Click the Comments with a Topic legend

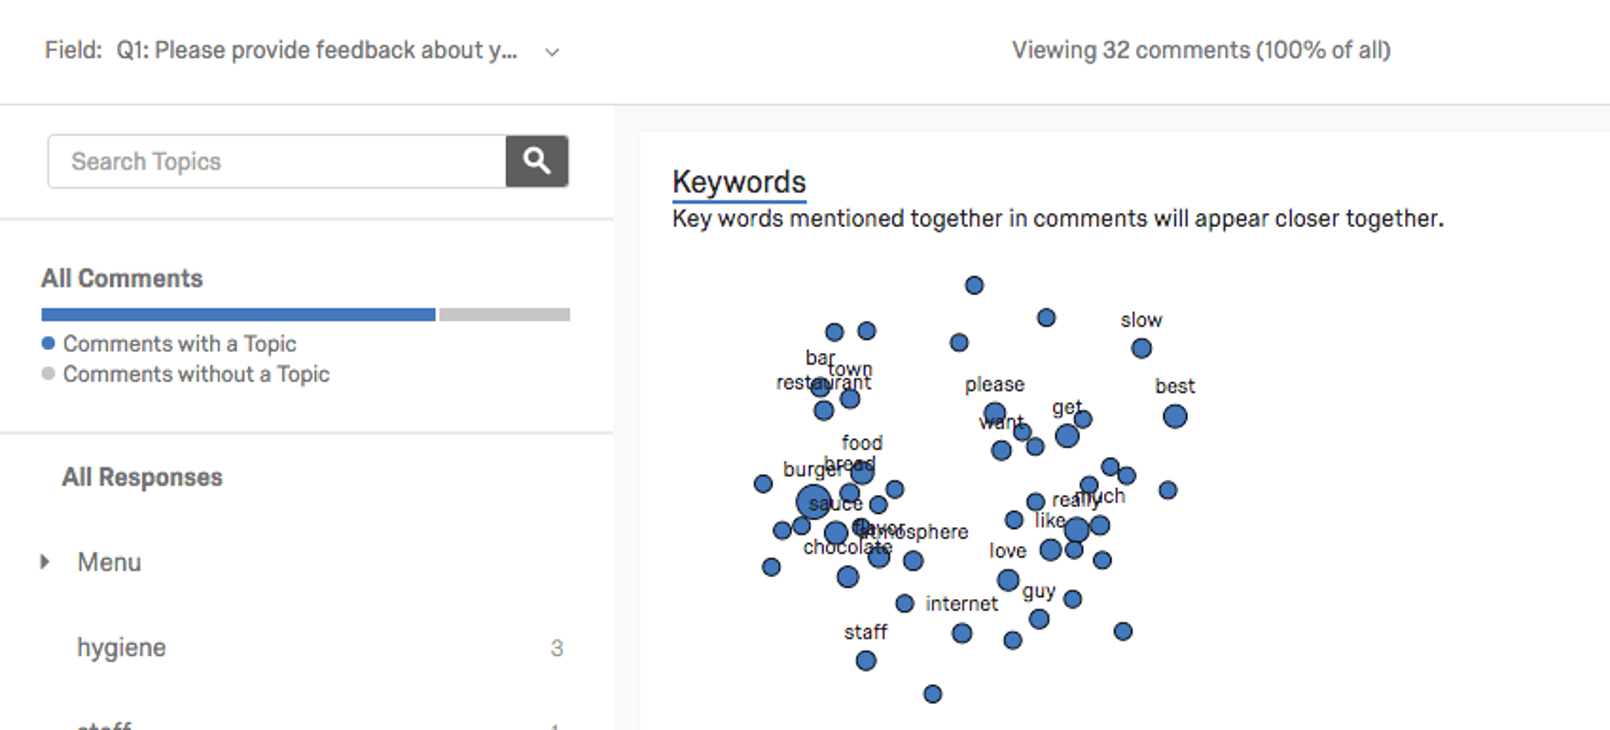point(179,344)
